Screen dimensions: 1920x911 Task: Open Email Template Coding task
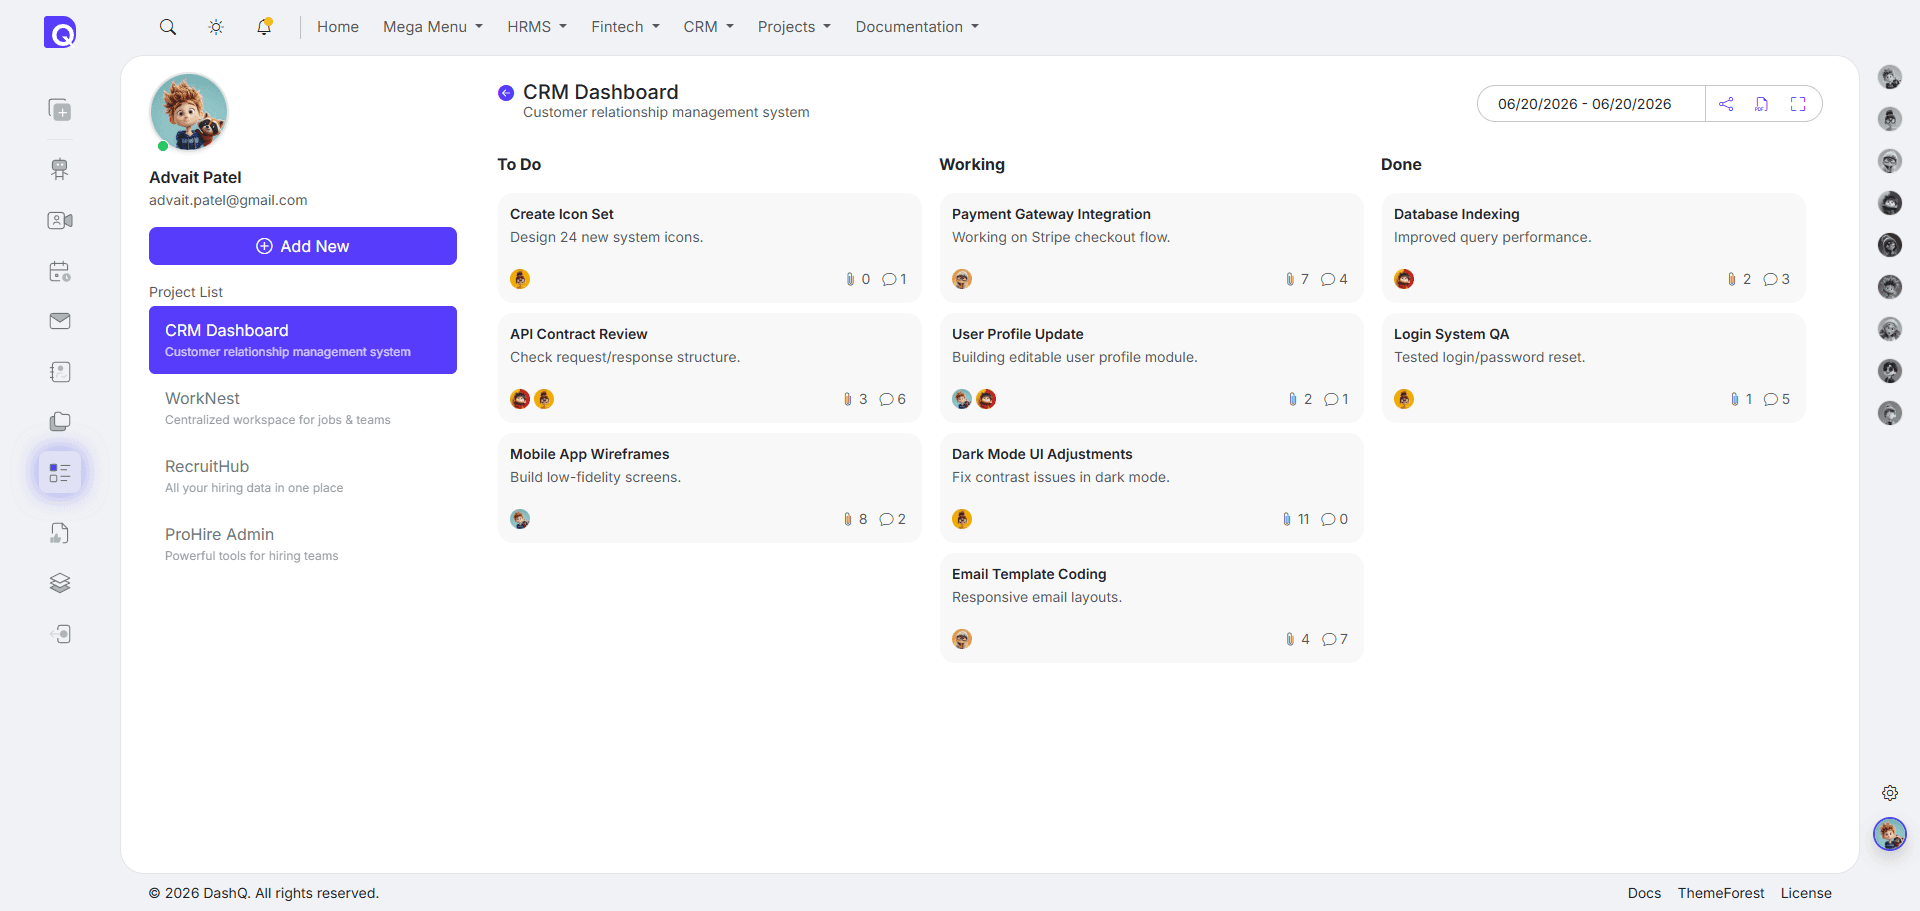tap(1152, 608)
